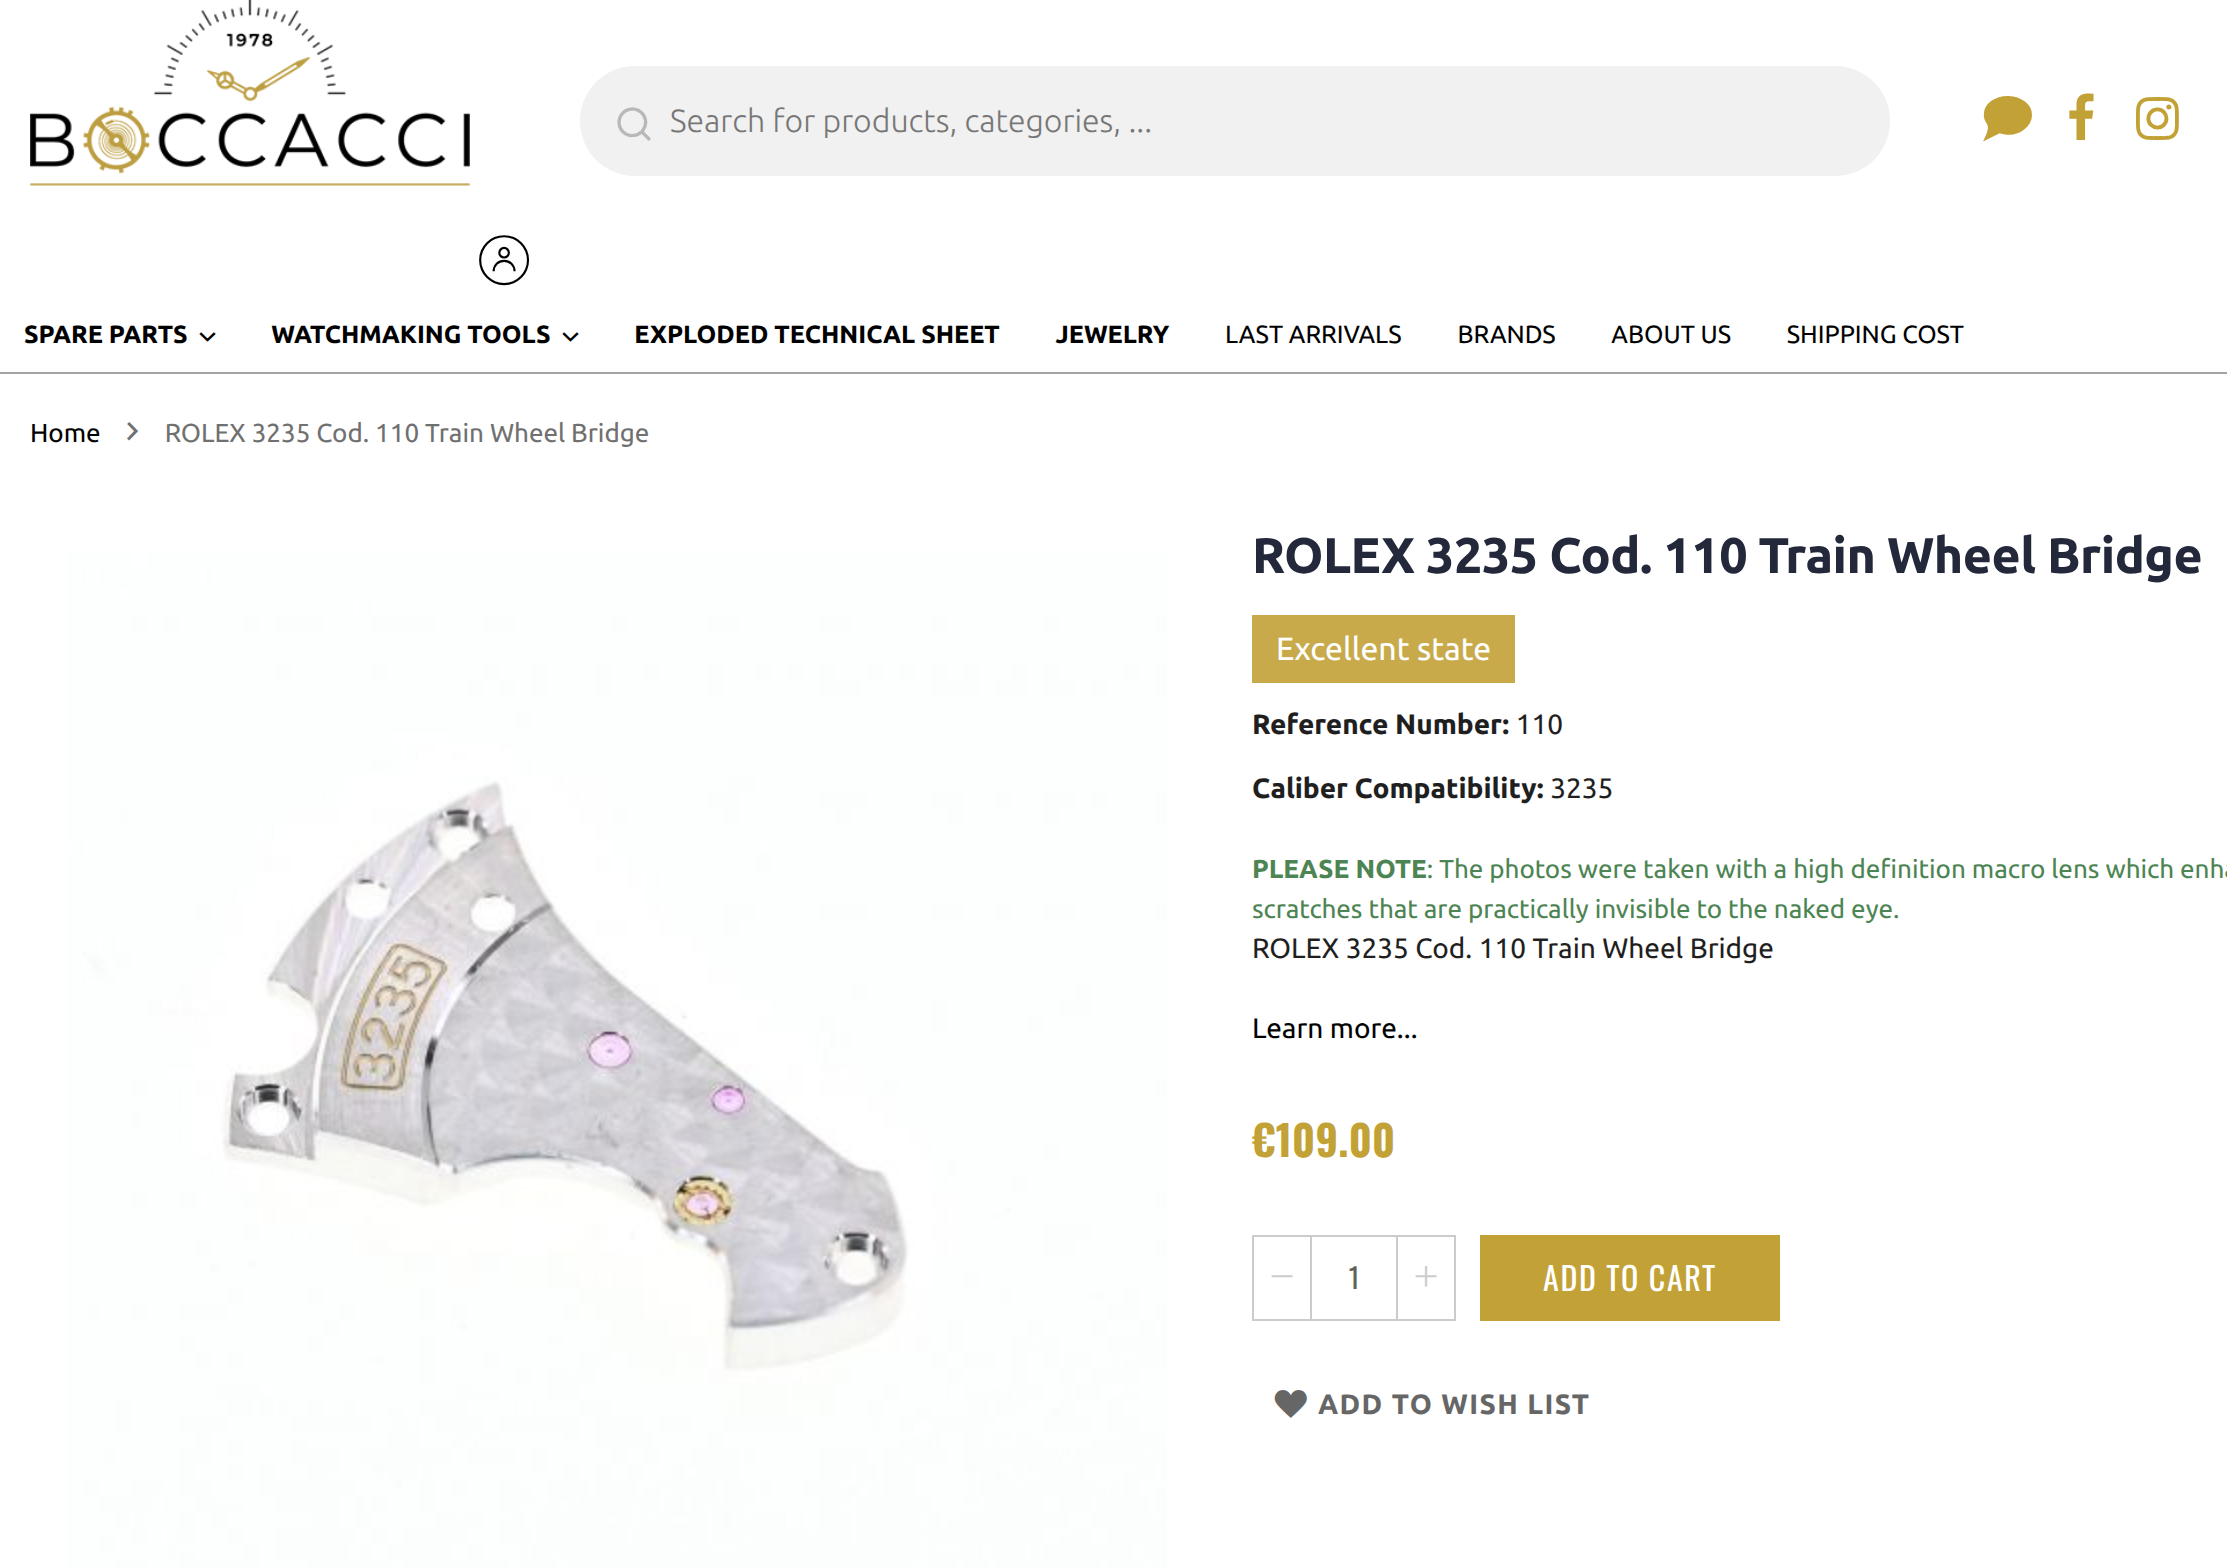Visit the Facebook page icon
This screenshot has height=1568, width=2227.
point(2082,117)
